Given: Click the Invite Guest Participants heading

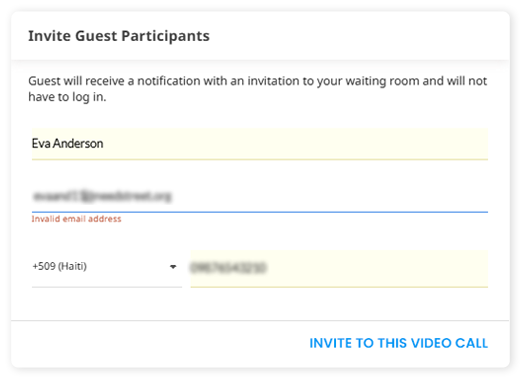Looking at the screenshot, I should pyautogui.click(x=119, y=36).
